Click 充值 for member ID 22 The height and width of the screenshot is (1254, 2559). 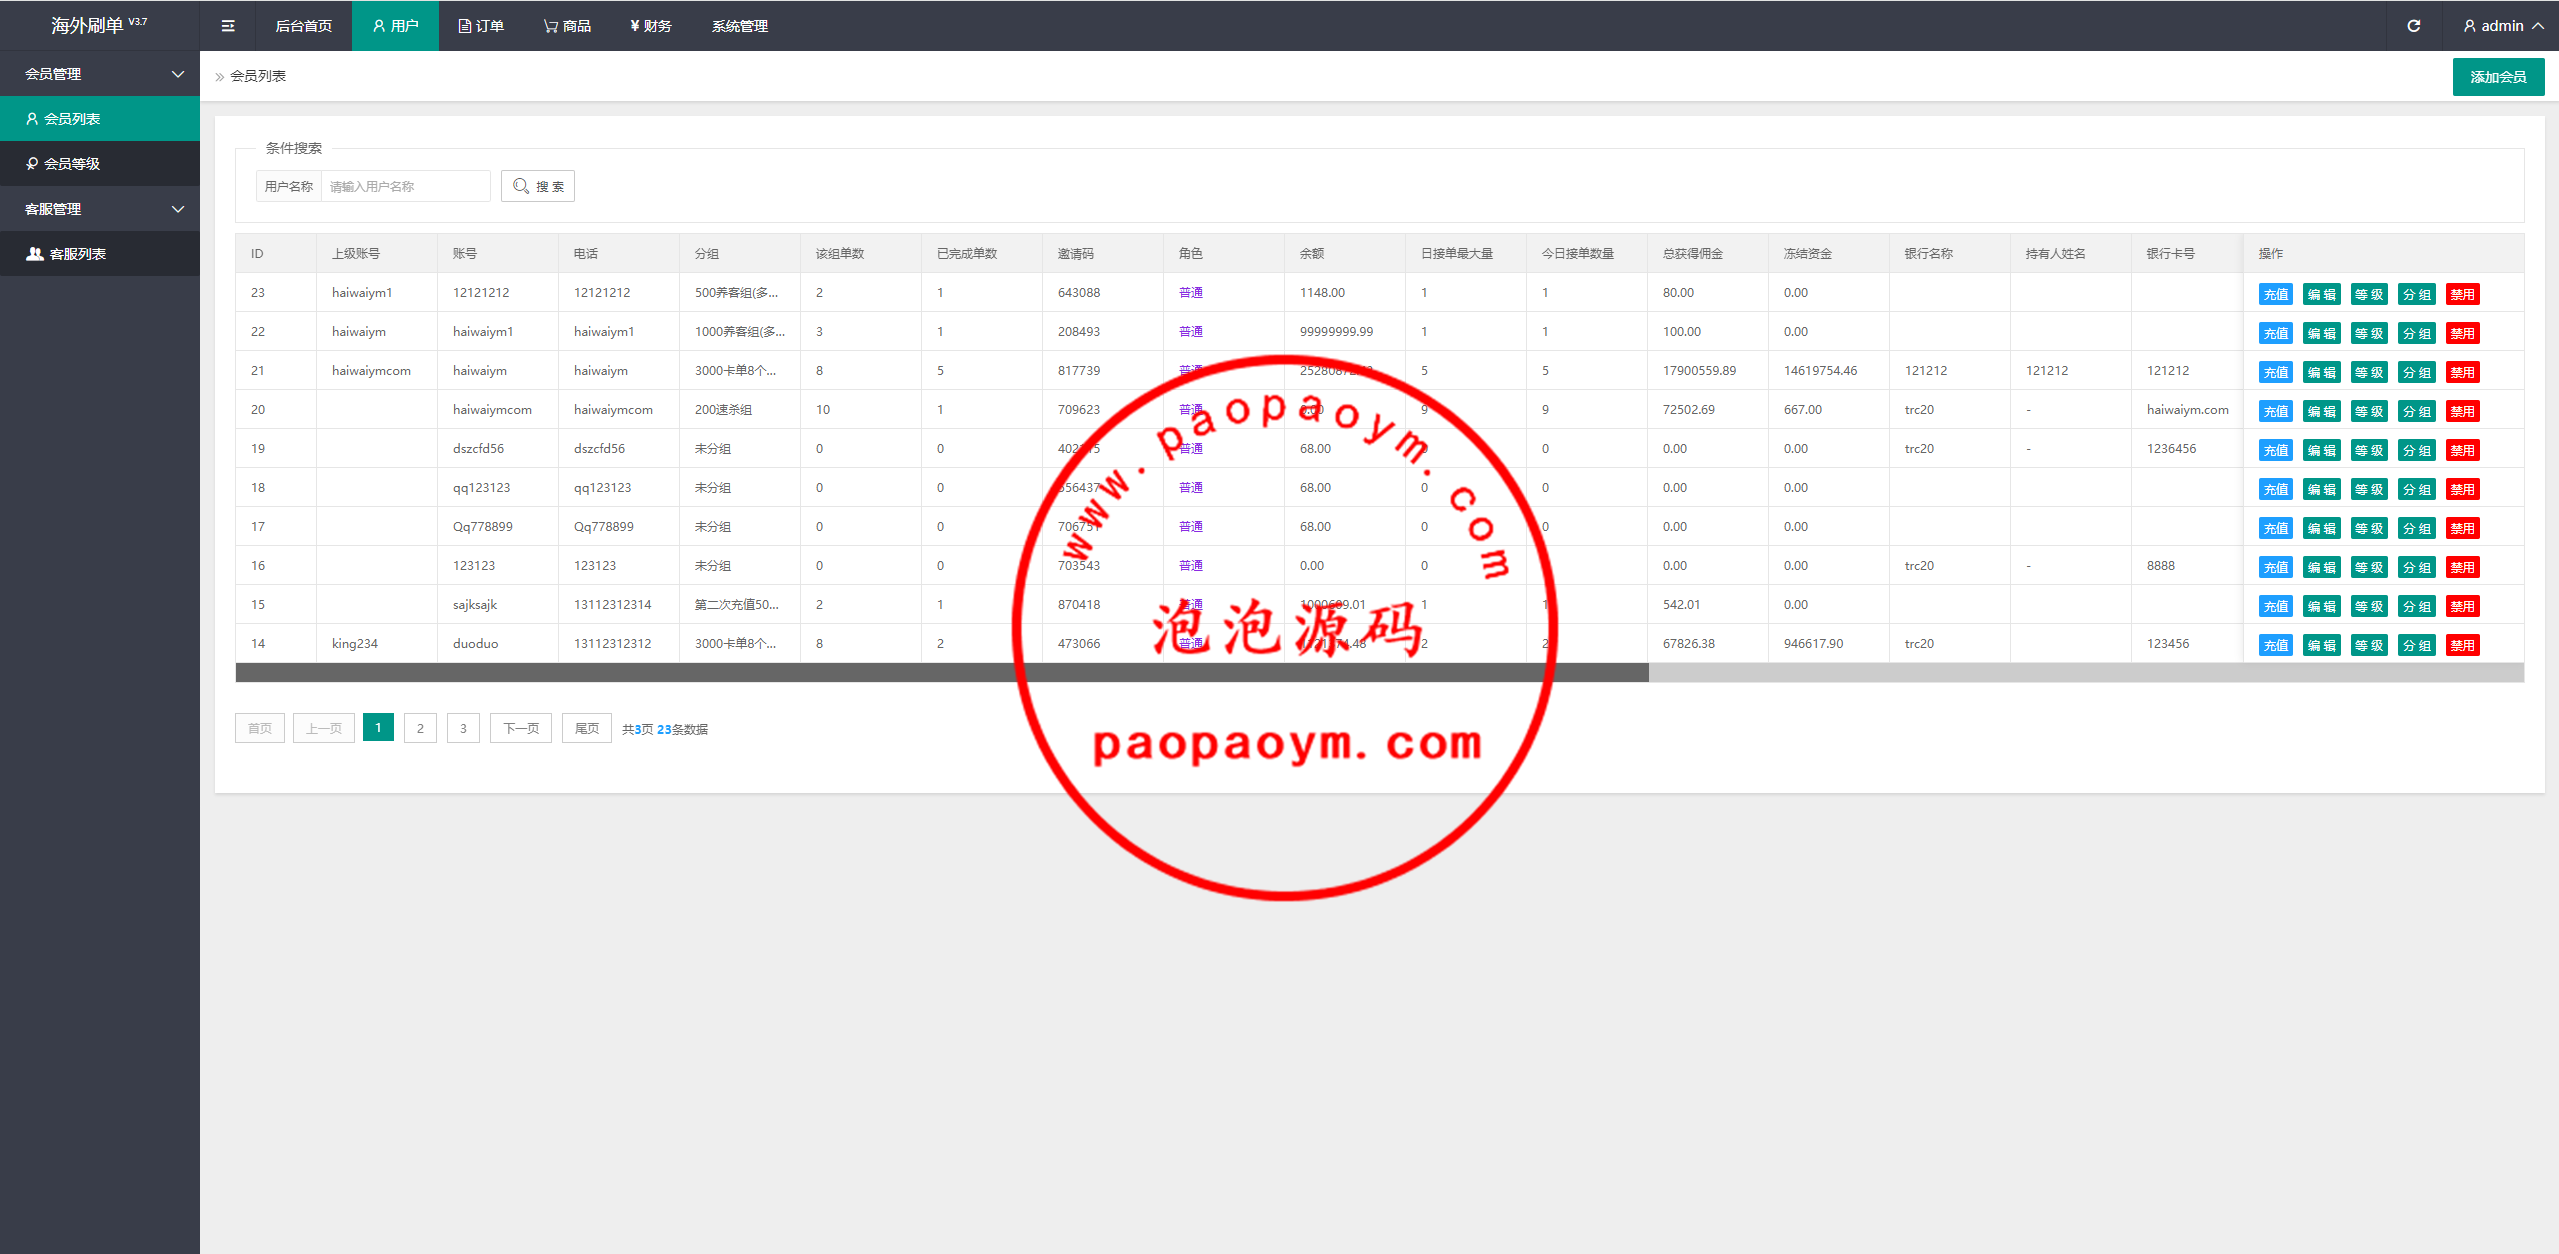point(2276,333)
